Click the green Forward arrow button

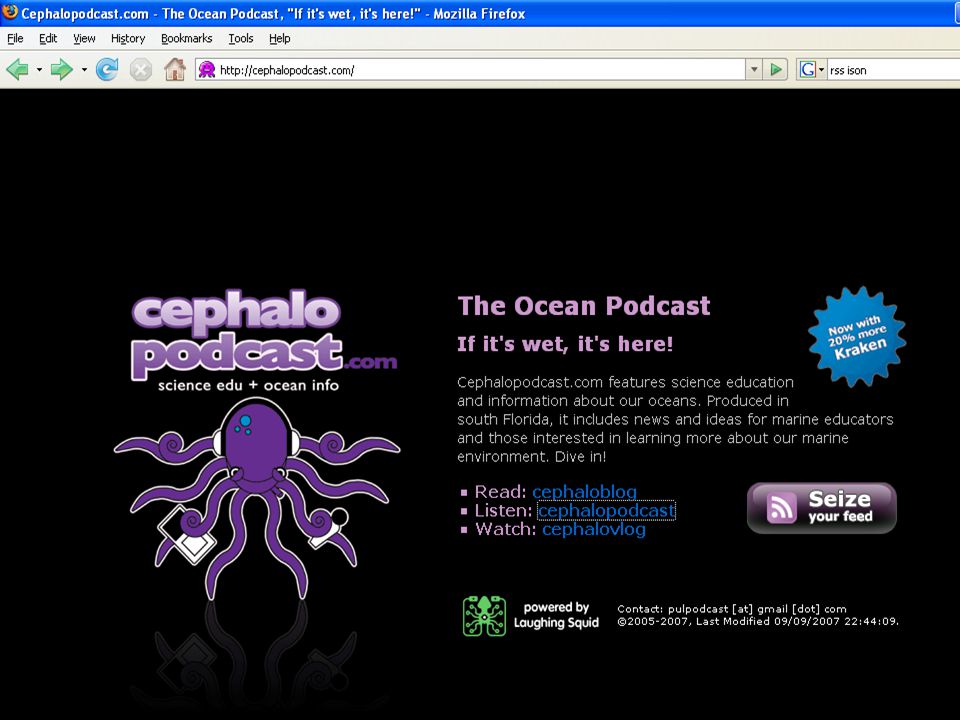point(61,70)
